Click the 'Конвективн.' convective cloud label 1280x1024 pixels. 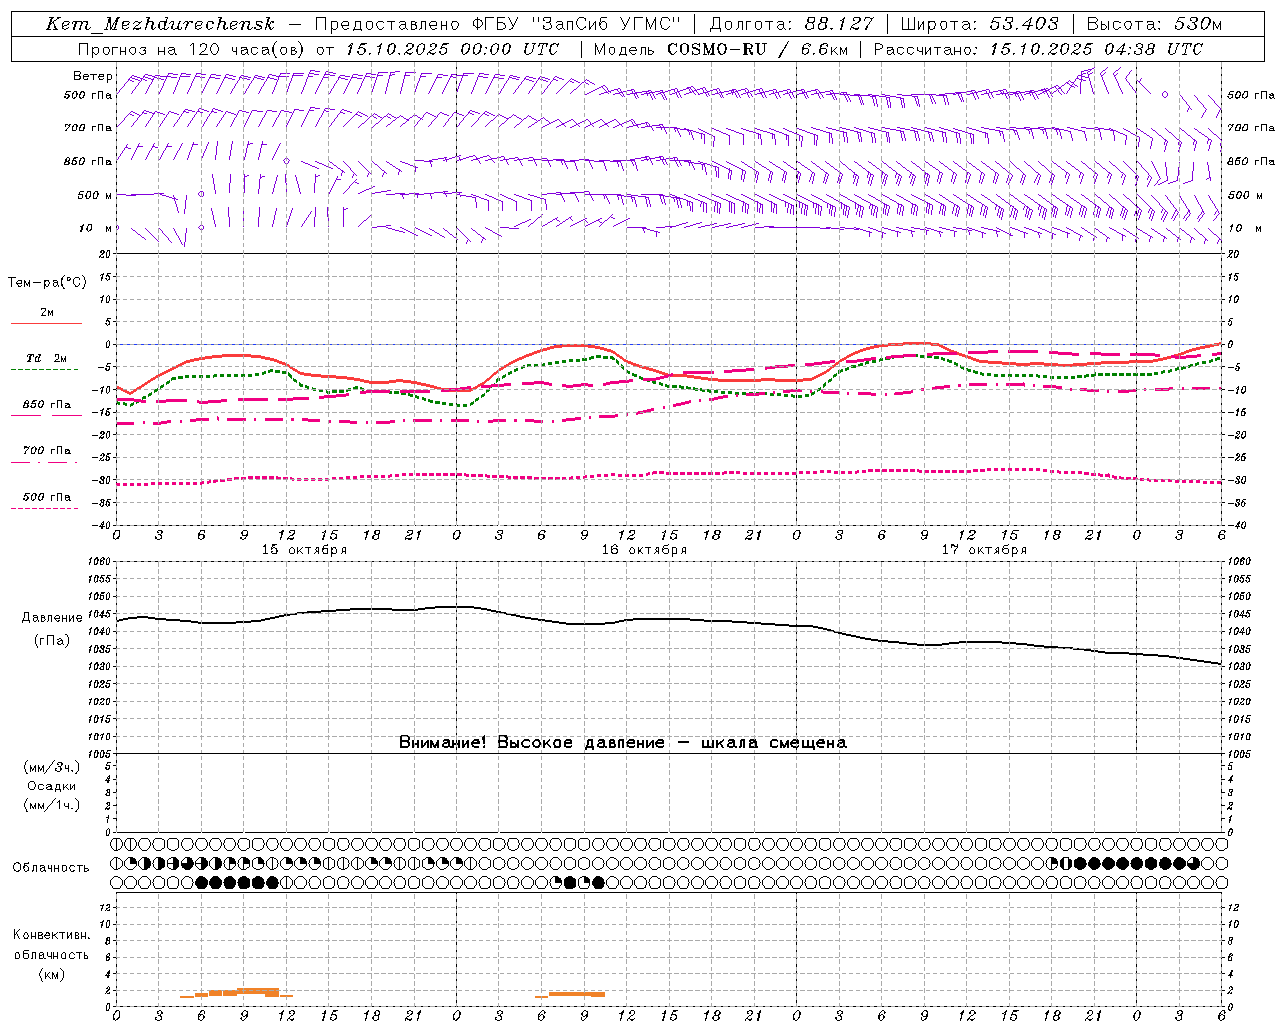(51, 935)
